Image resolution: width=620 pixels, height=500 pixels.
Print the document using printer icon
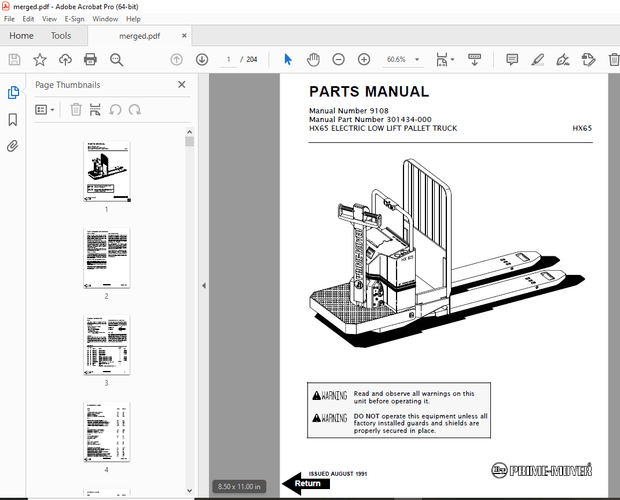coord(91,60)
